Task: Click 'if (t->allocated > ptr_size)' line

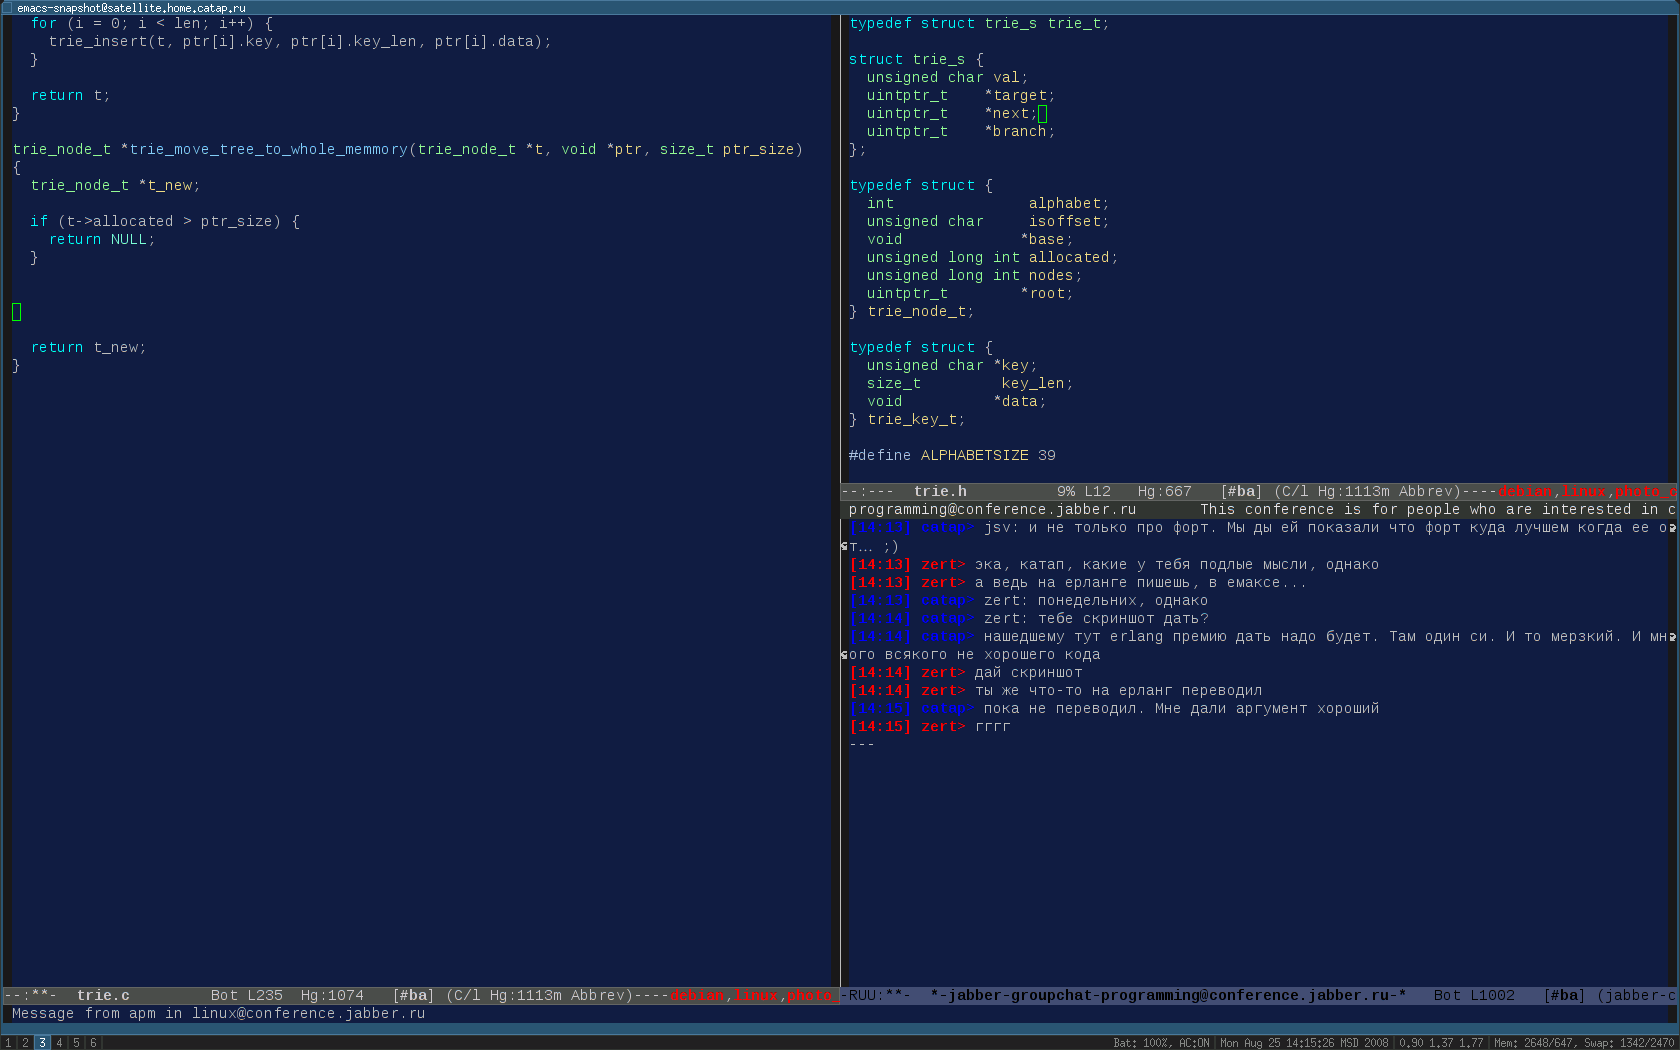Action: pos(164,221)
